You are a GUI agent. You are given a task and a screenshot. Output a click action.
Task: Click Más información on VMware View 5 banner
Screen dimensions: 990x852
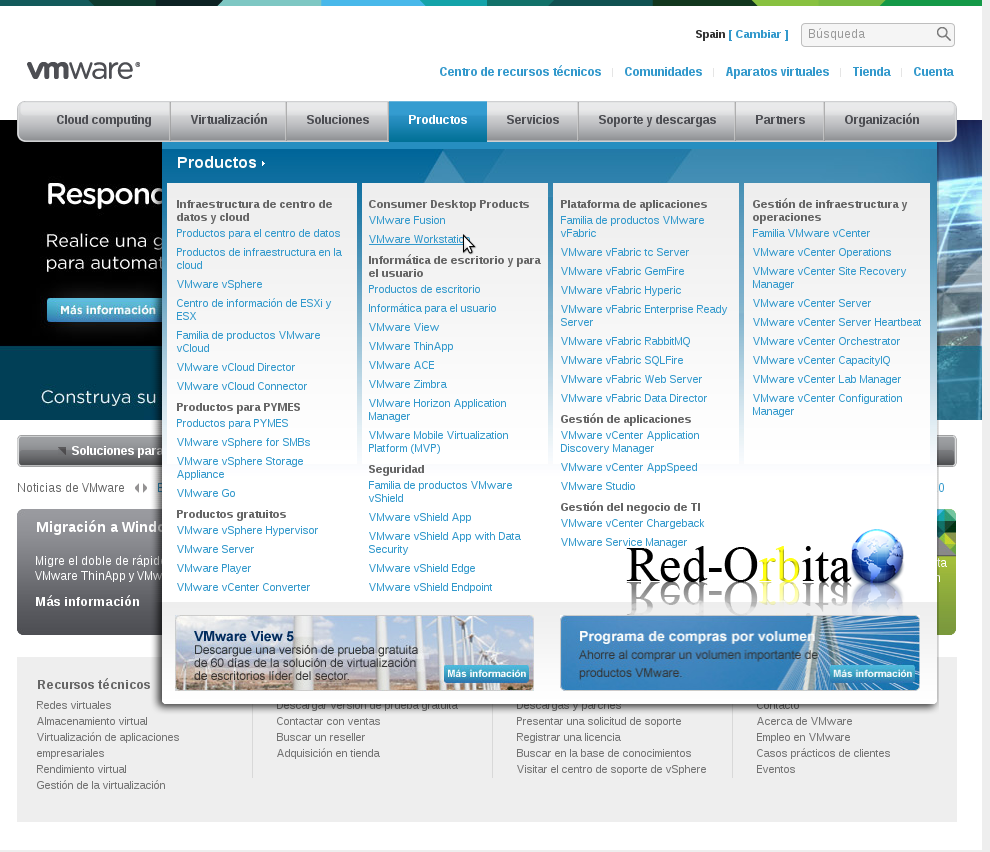point(486,674)
